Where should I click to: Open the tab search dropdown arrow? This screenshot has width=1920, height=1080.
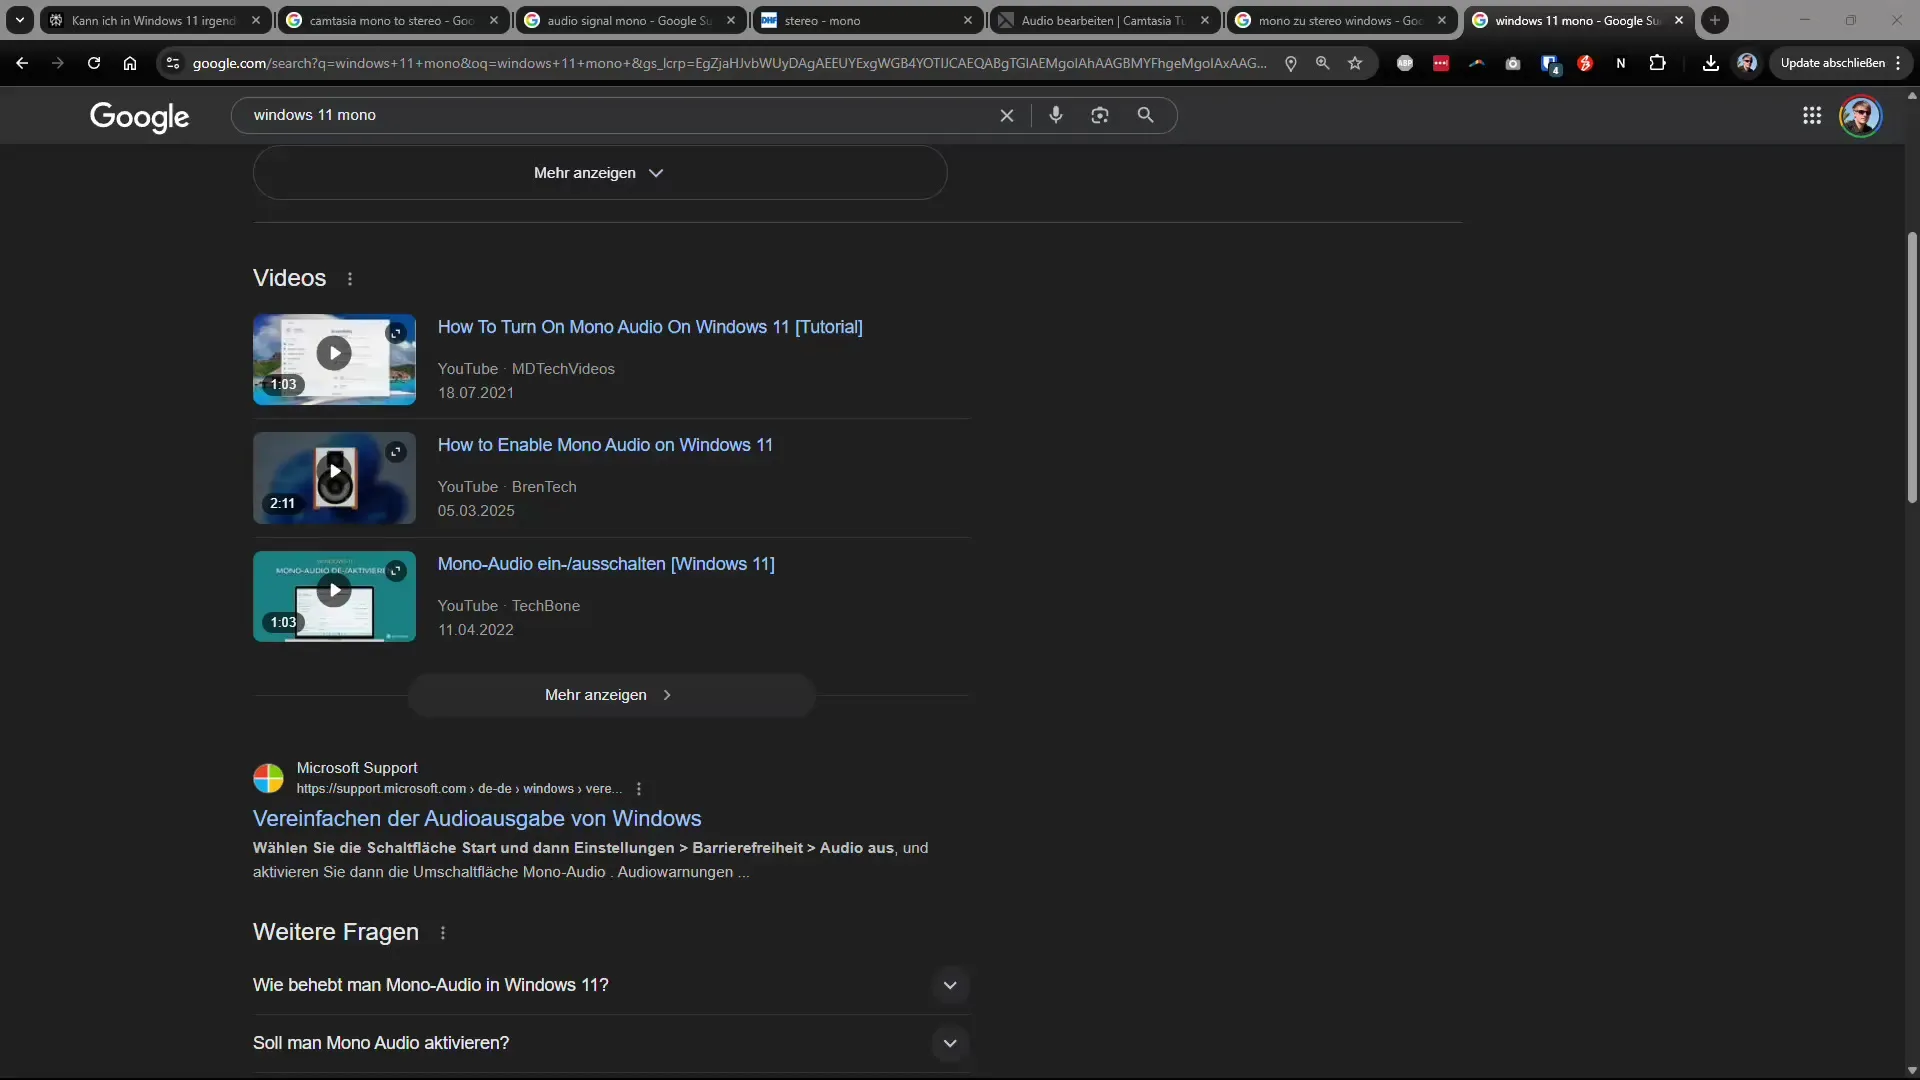click(x=19, y=20)
